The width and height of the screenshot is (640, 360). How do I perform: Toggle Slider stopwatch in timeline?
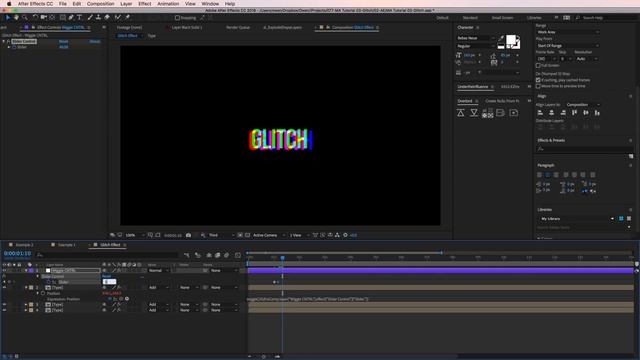coord(49,282)
